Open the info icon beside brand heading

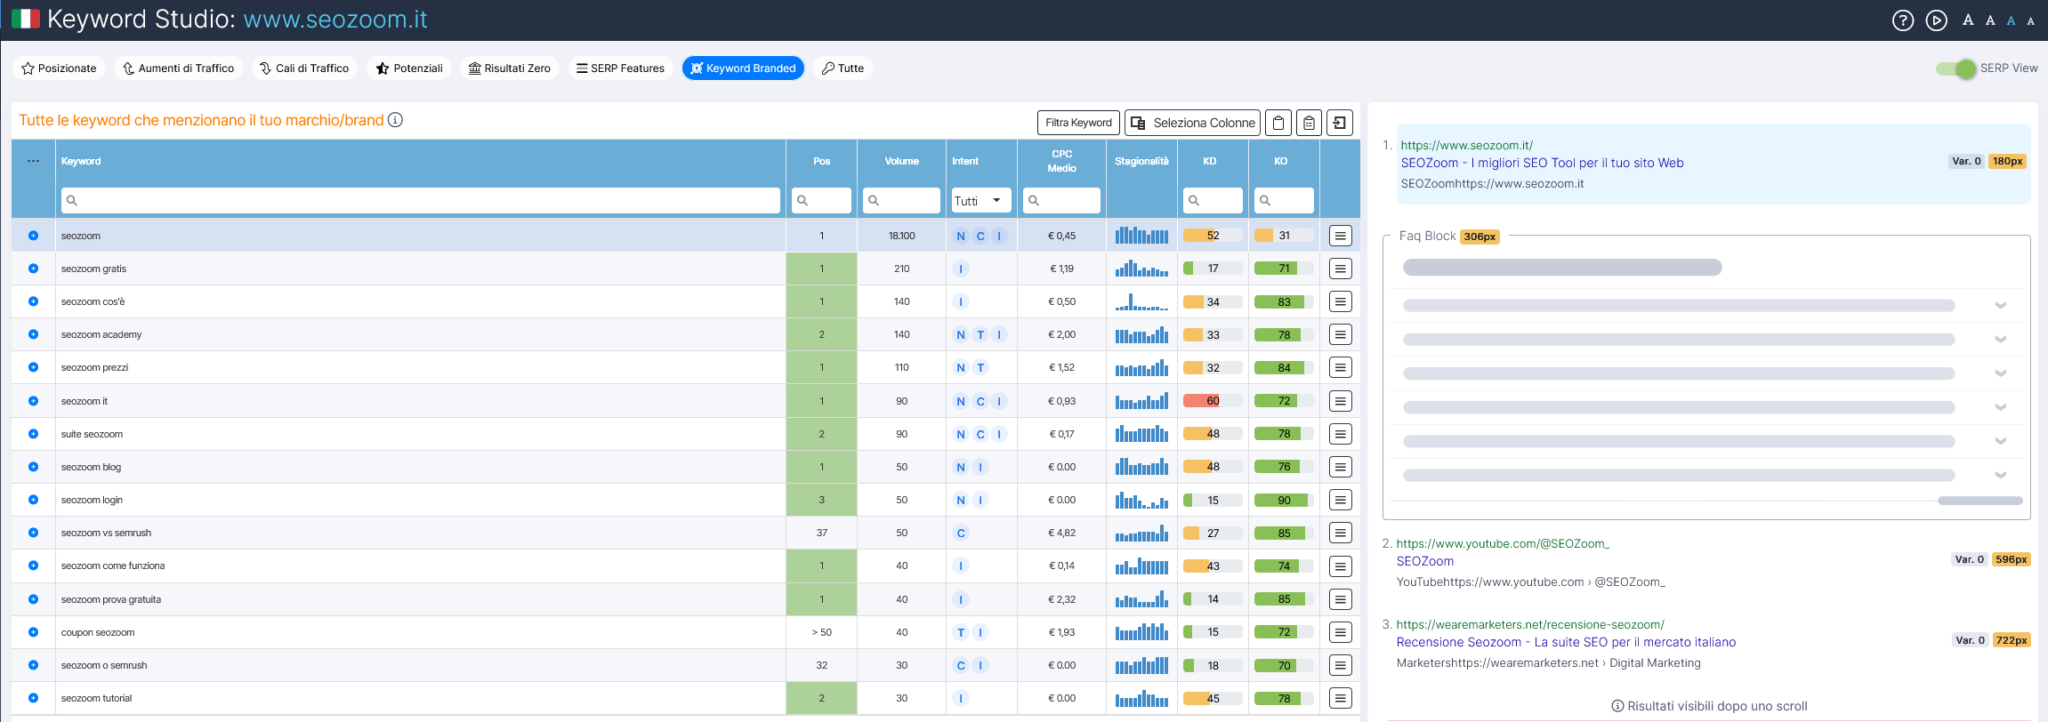tap(395, 120)
